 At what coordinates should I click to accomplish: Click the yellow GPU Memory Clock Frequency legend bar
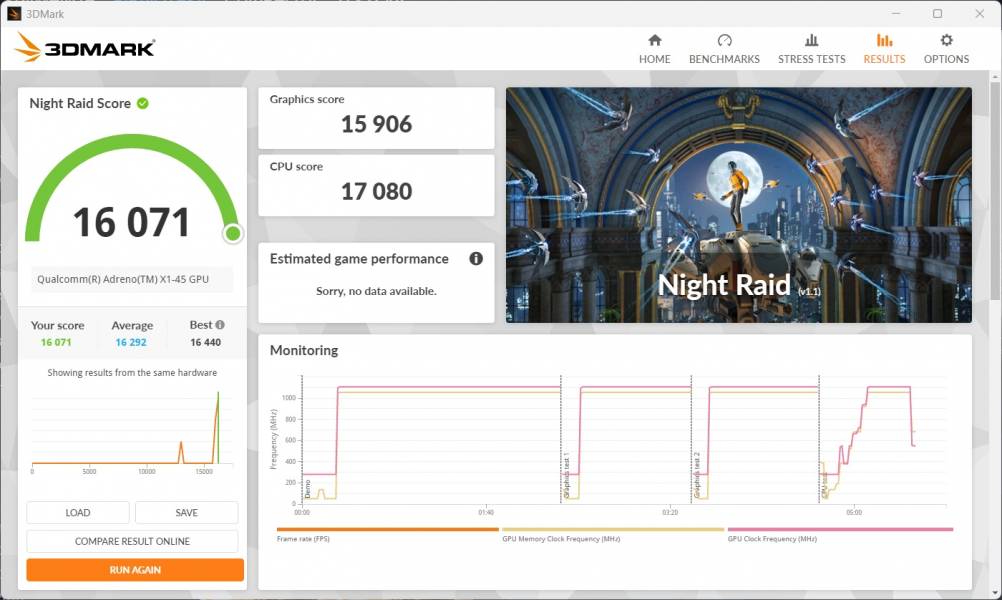coord(613,529)
